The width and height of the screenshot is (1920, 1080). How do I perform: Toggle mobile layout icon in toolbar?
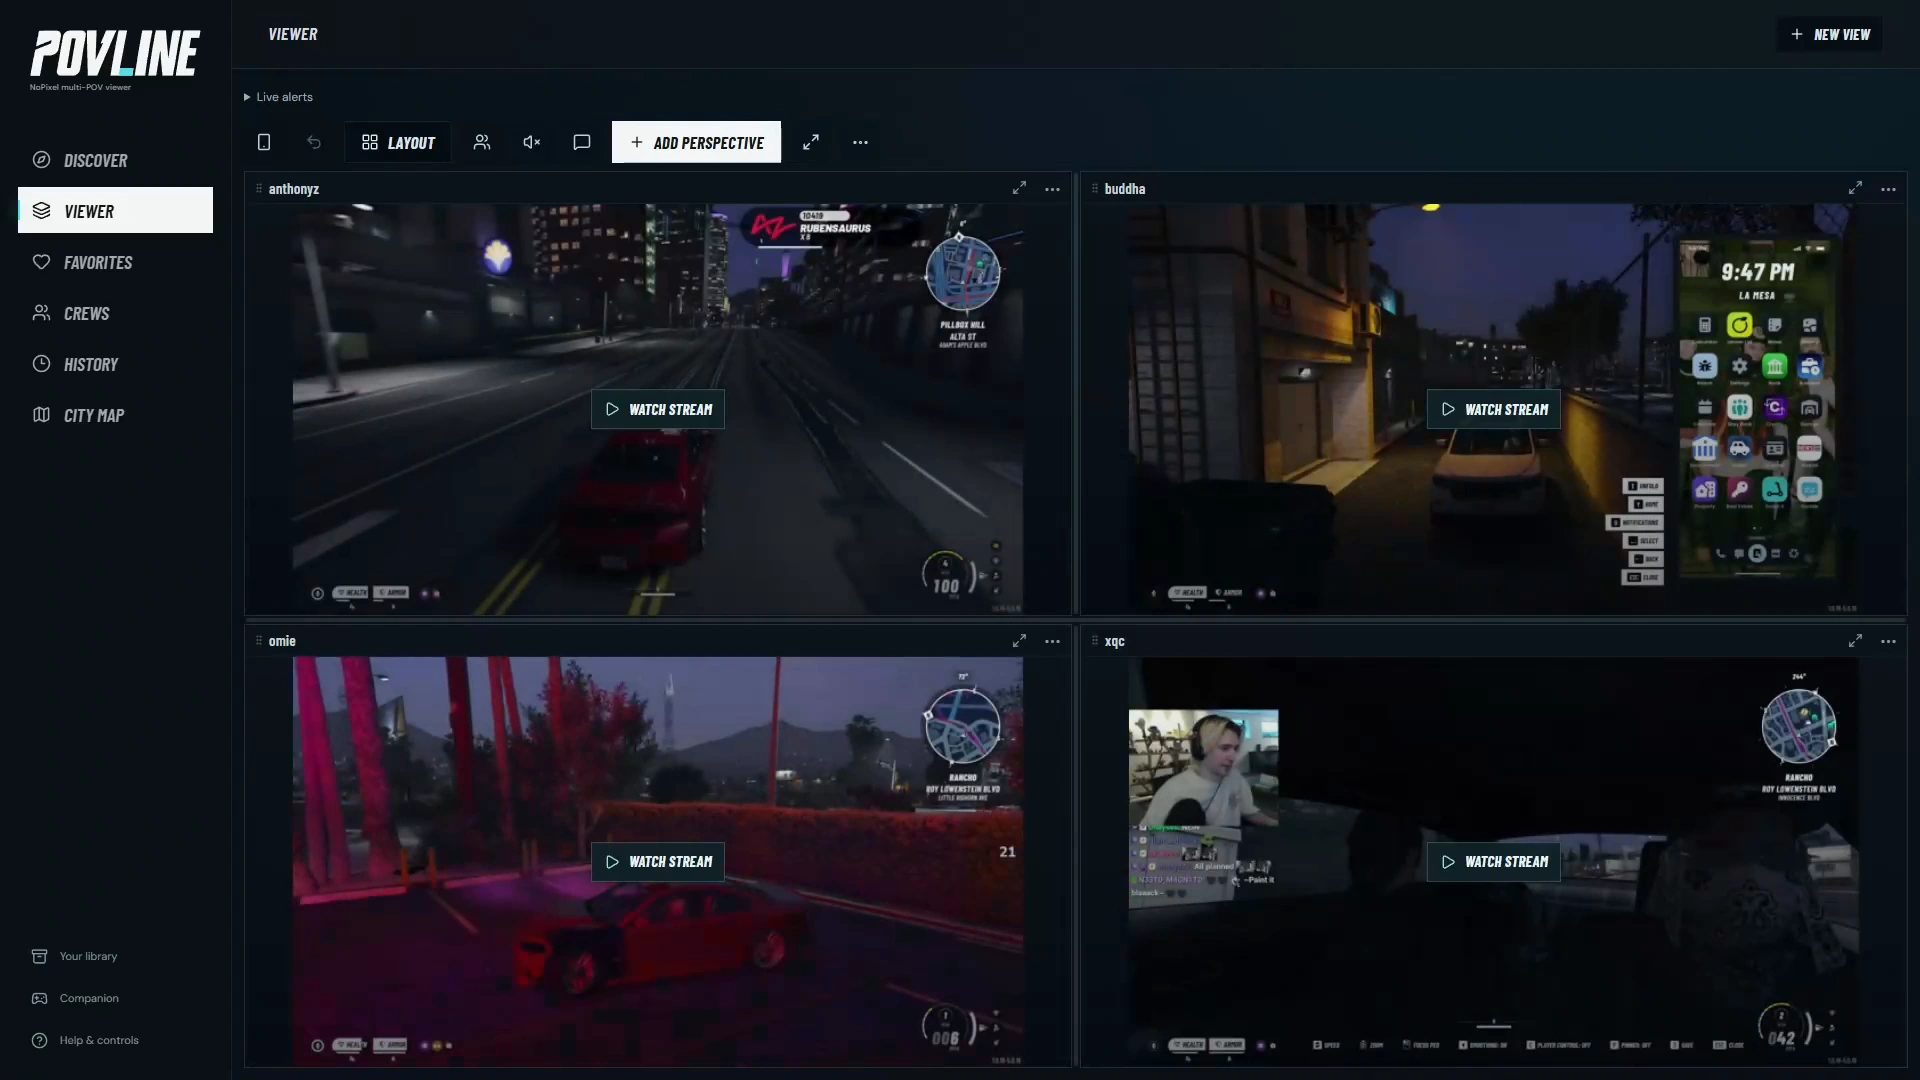pyautogui.click(x=264, y=142)
